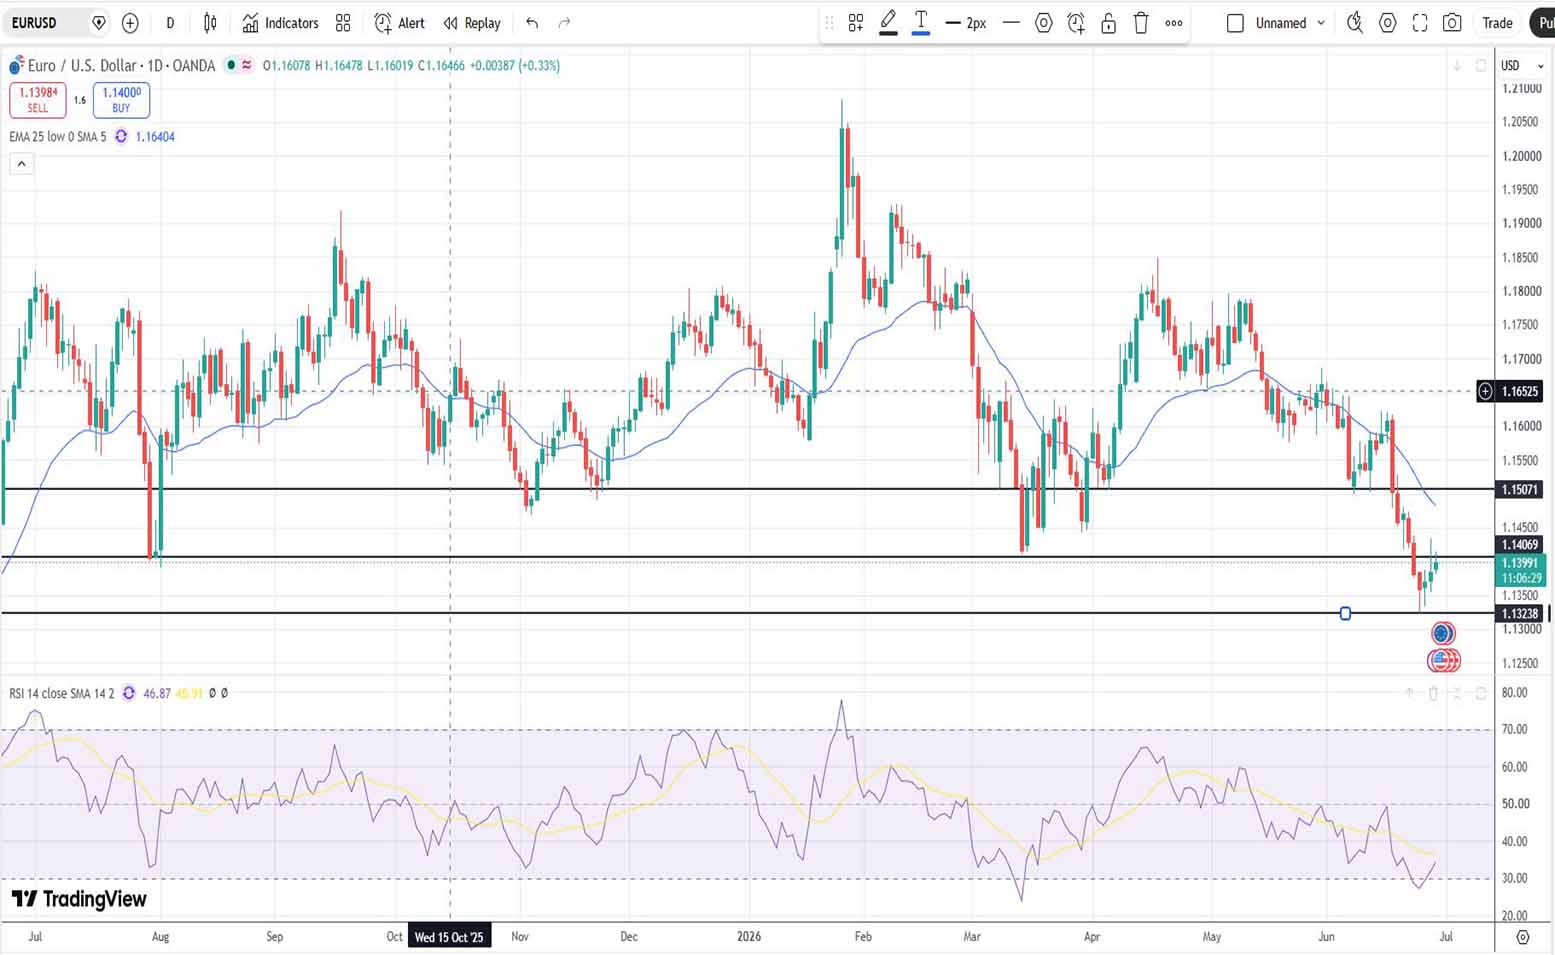Viewport: 1555px width, 955px height.
Task: Maximize the RSI pane
Action: [x=1481, y=692]
